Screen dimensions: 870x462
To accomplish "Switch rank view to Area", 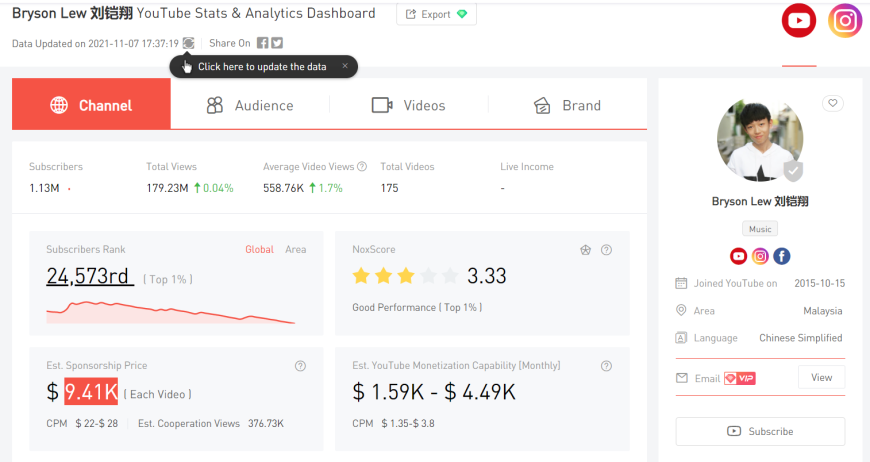I will point(296,250).
